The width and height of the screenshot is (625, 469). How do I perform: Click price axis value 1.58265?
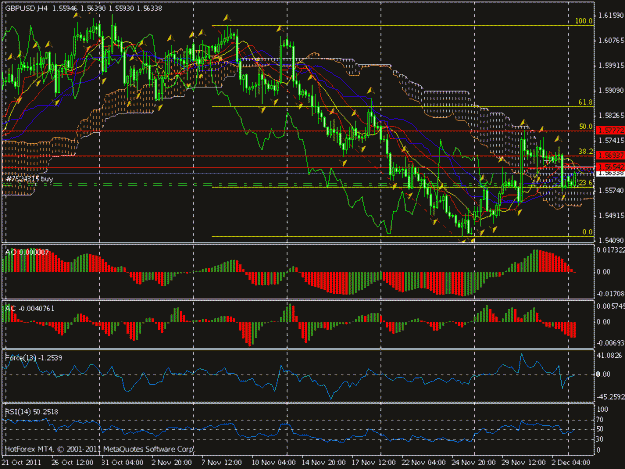pyautogui.click(x=610, y=115)
